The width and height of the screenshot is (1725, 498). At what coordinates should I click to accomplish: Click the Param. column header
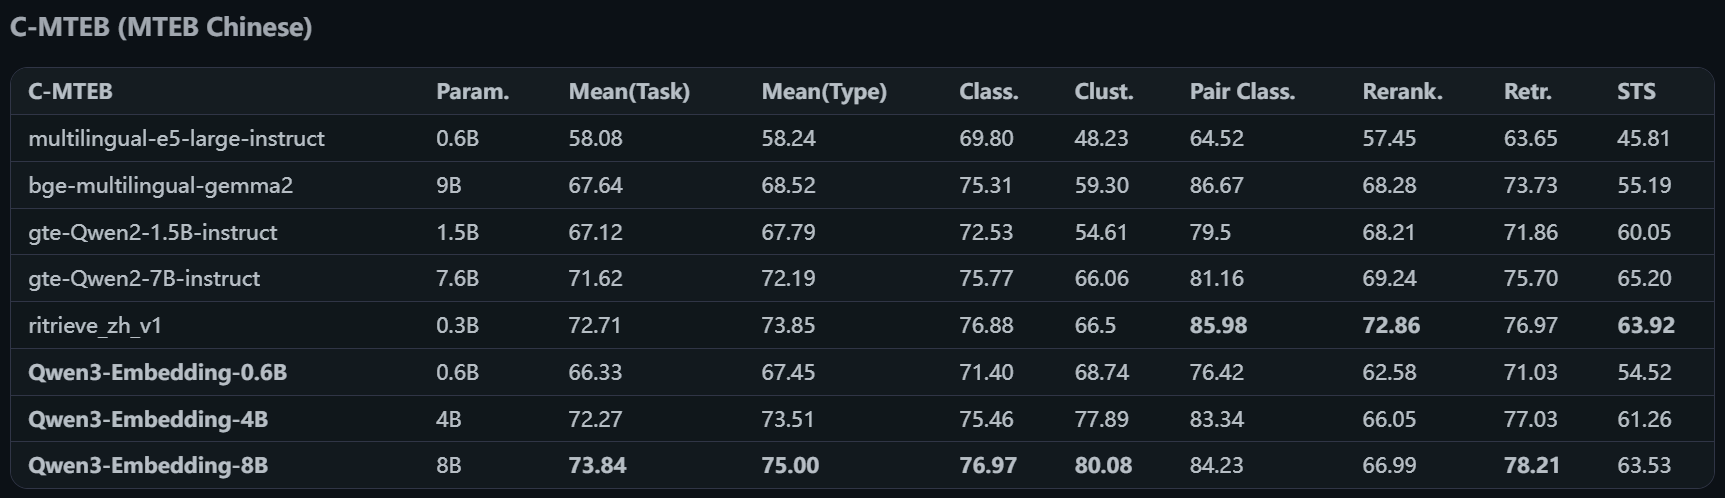click(x=472, y=92)
